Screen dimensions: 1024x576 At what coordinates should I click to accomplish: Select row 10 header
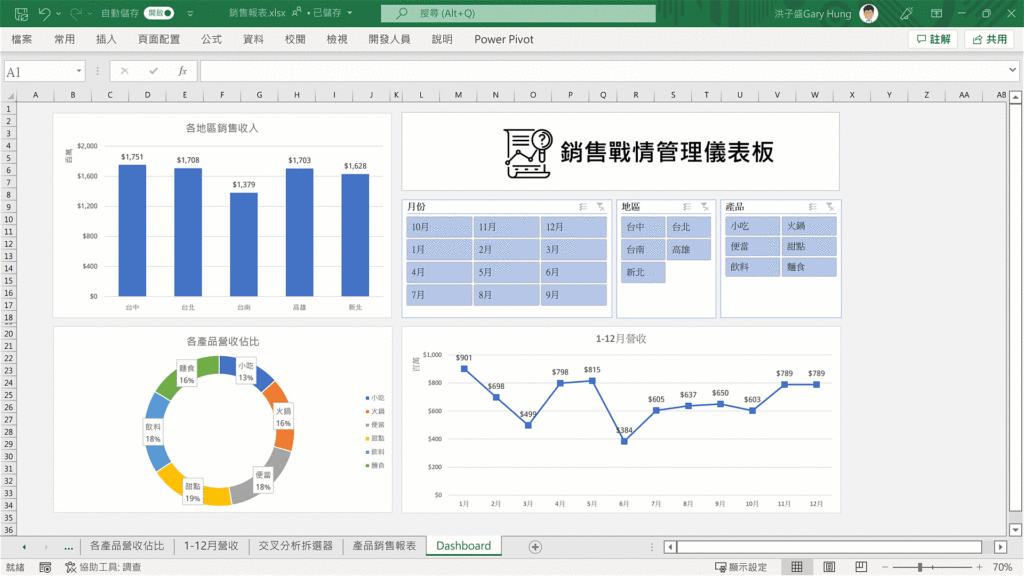[x=8, y=219]
